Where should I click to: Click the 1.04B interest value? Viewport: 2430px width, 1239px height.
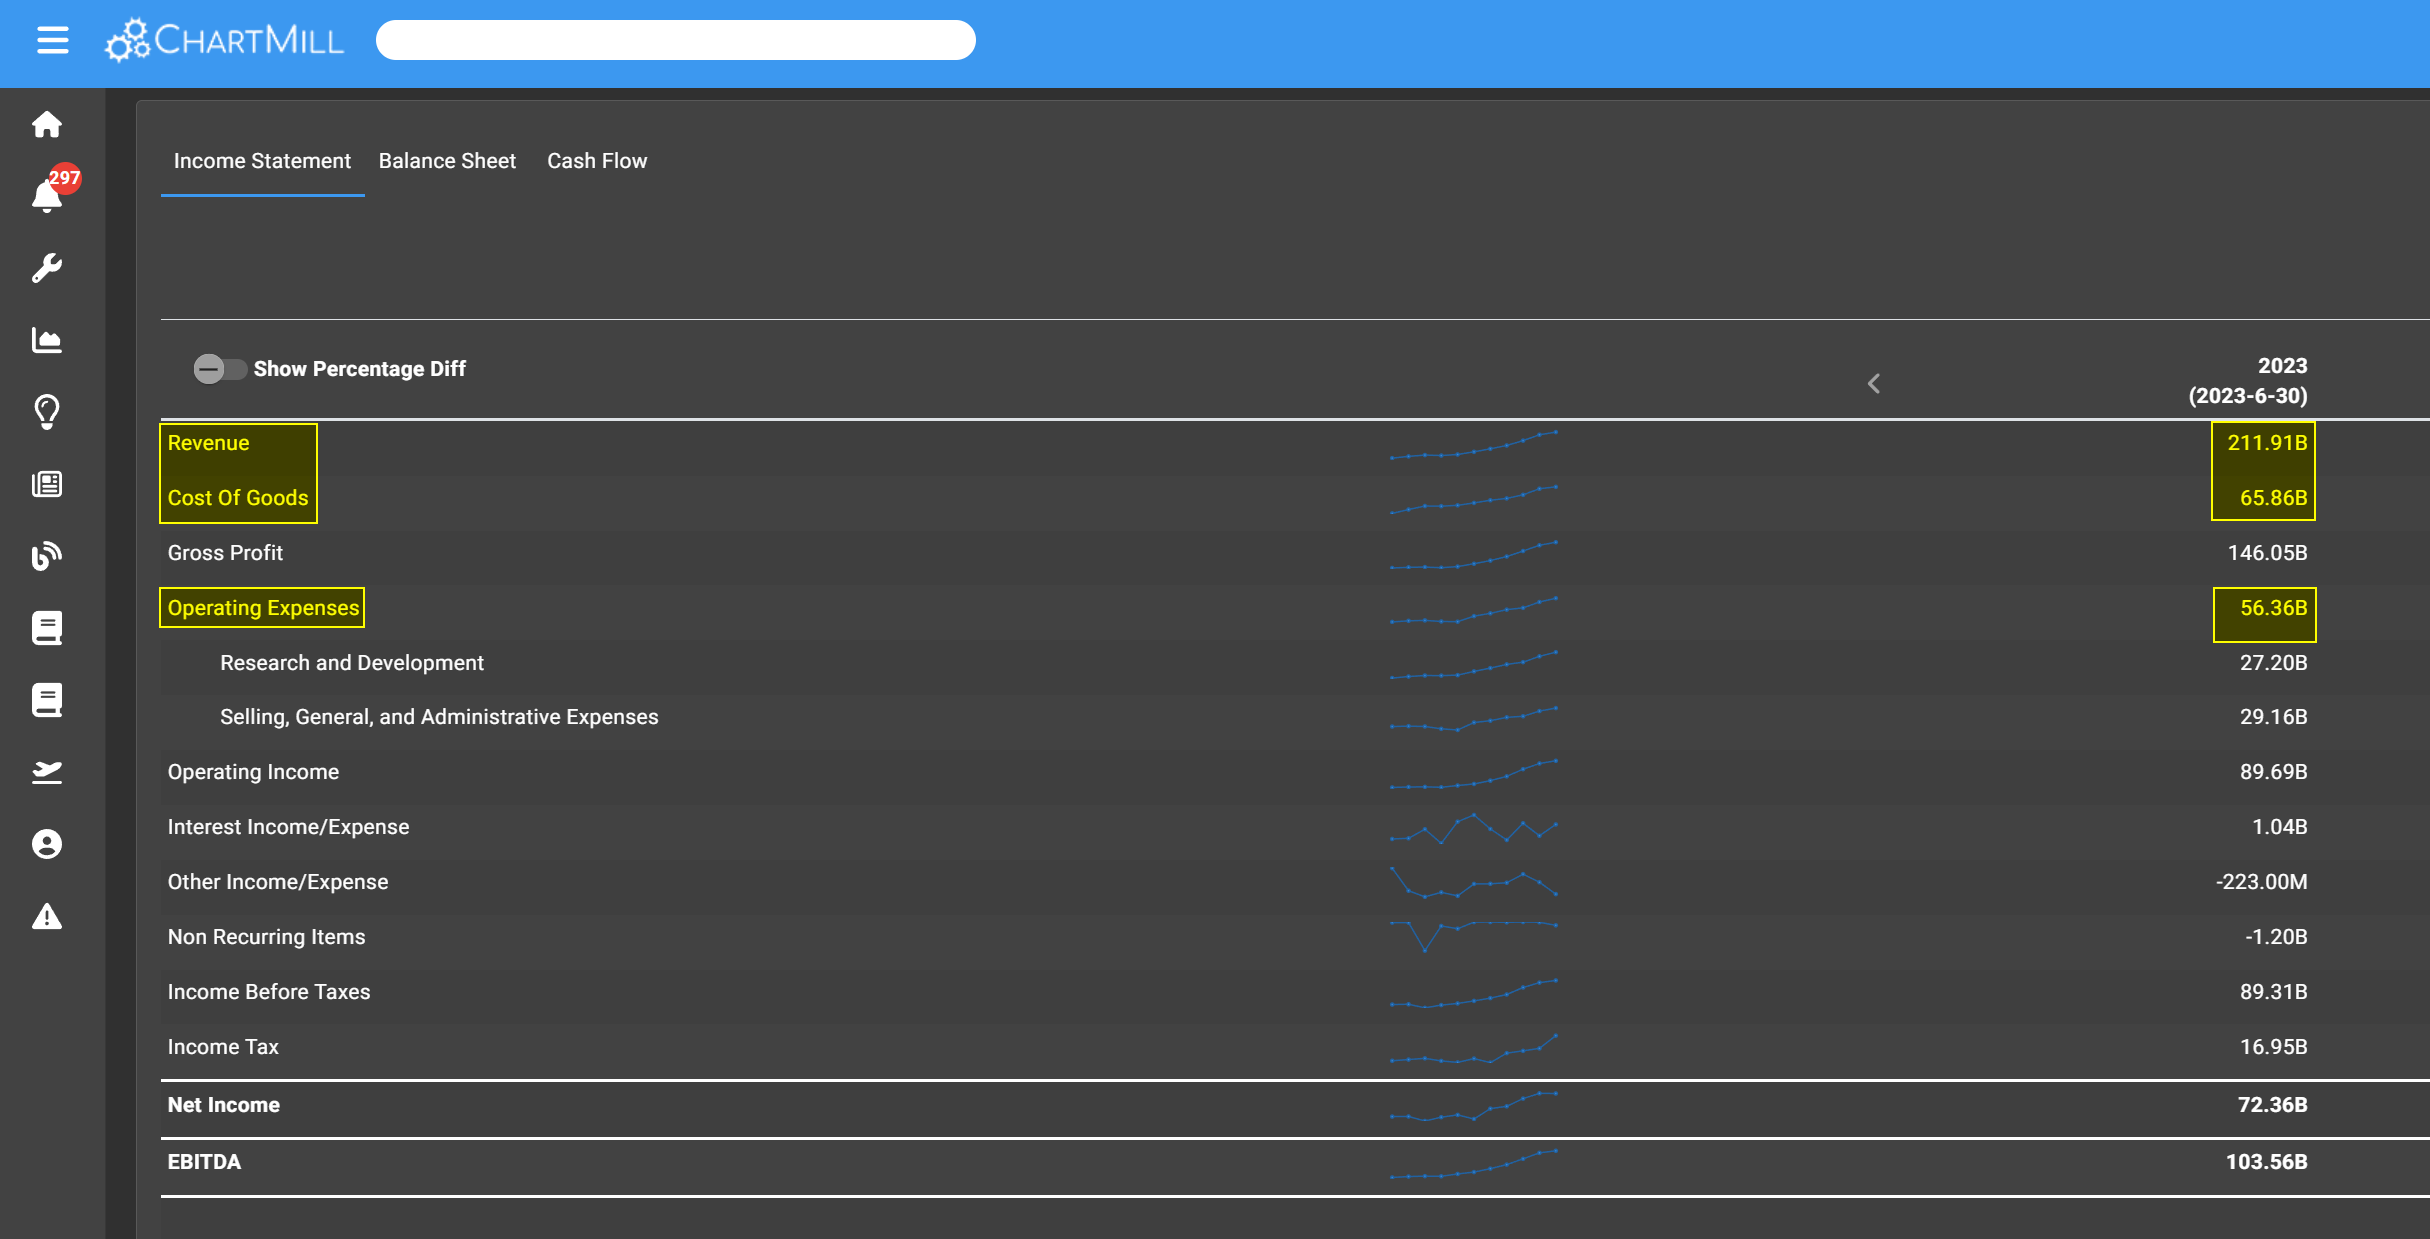pyautogui.click(x=2279, y=827)
